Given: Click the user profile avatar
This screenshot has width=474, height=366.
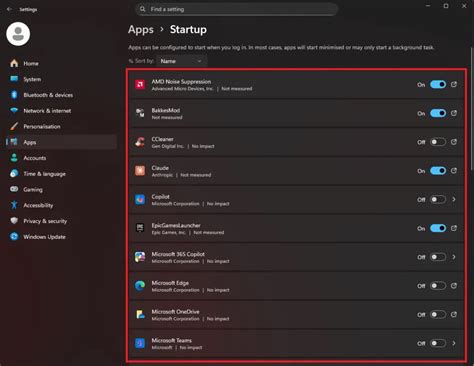Looking at the screenshot, I should click(18, 34).
